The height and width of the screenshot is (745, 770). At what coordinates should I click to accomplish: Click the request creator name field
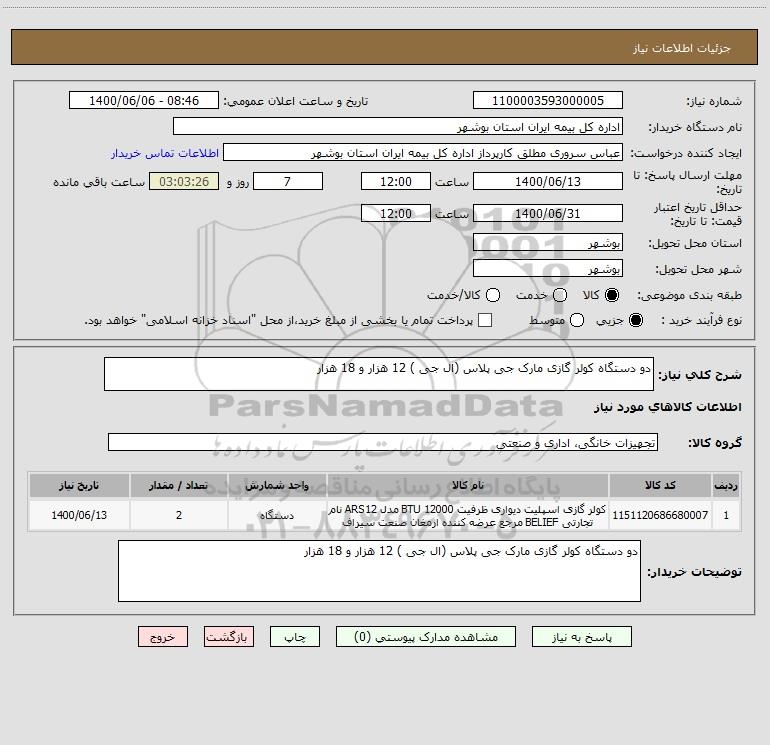pyautogui.click(x=423, y=153)
